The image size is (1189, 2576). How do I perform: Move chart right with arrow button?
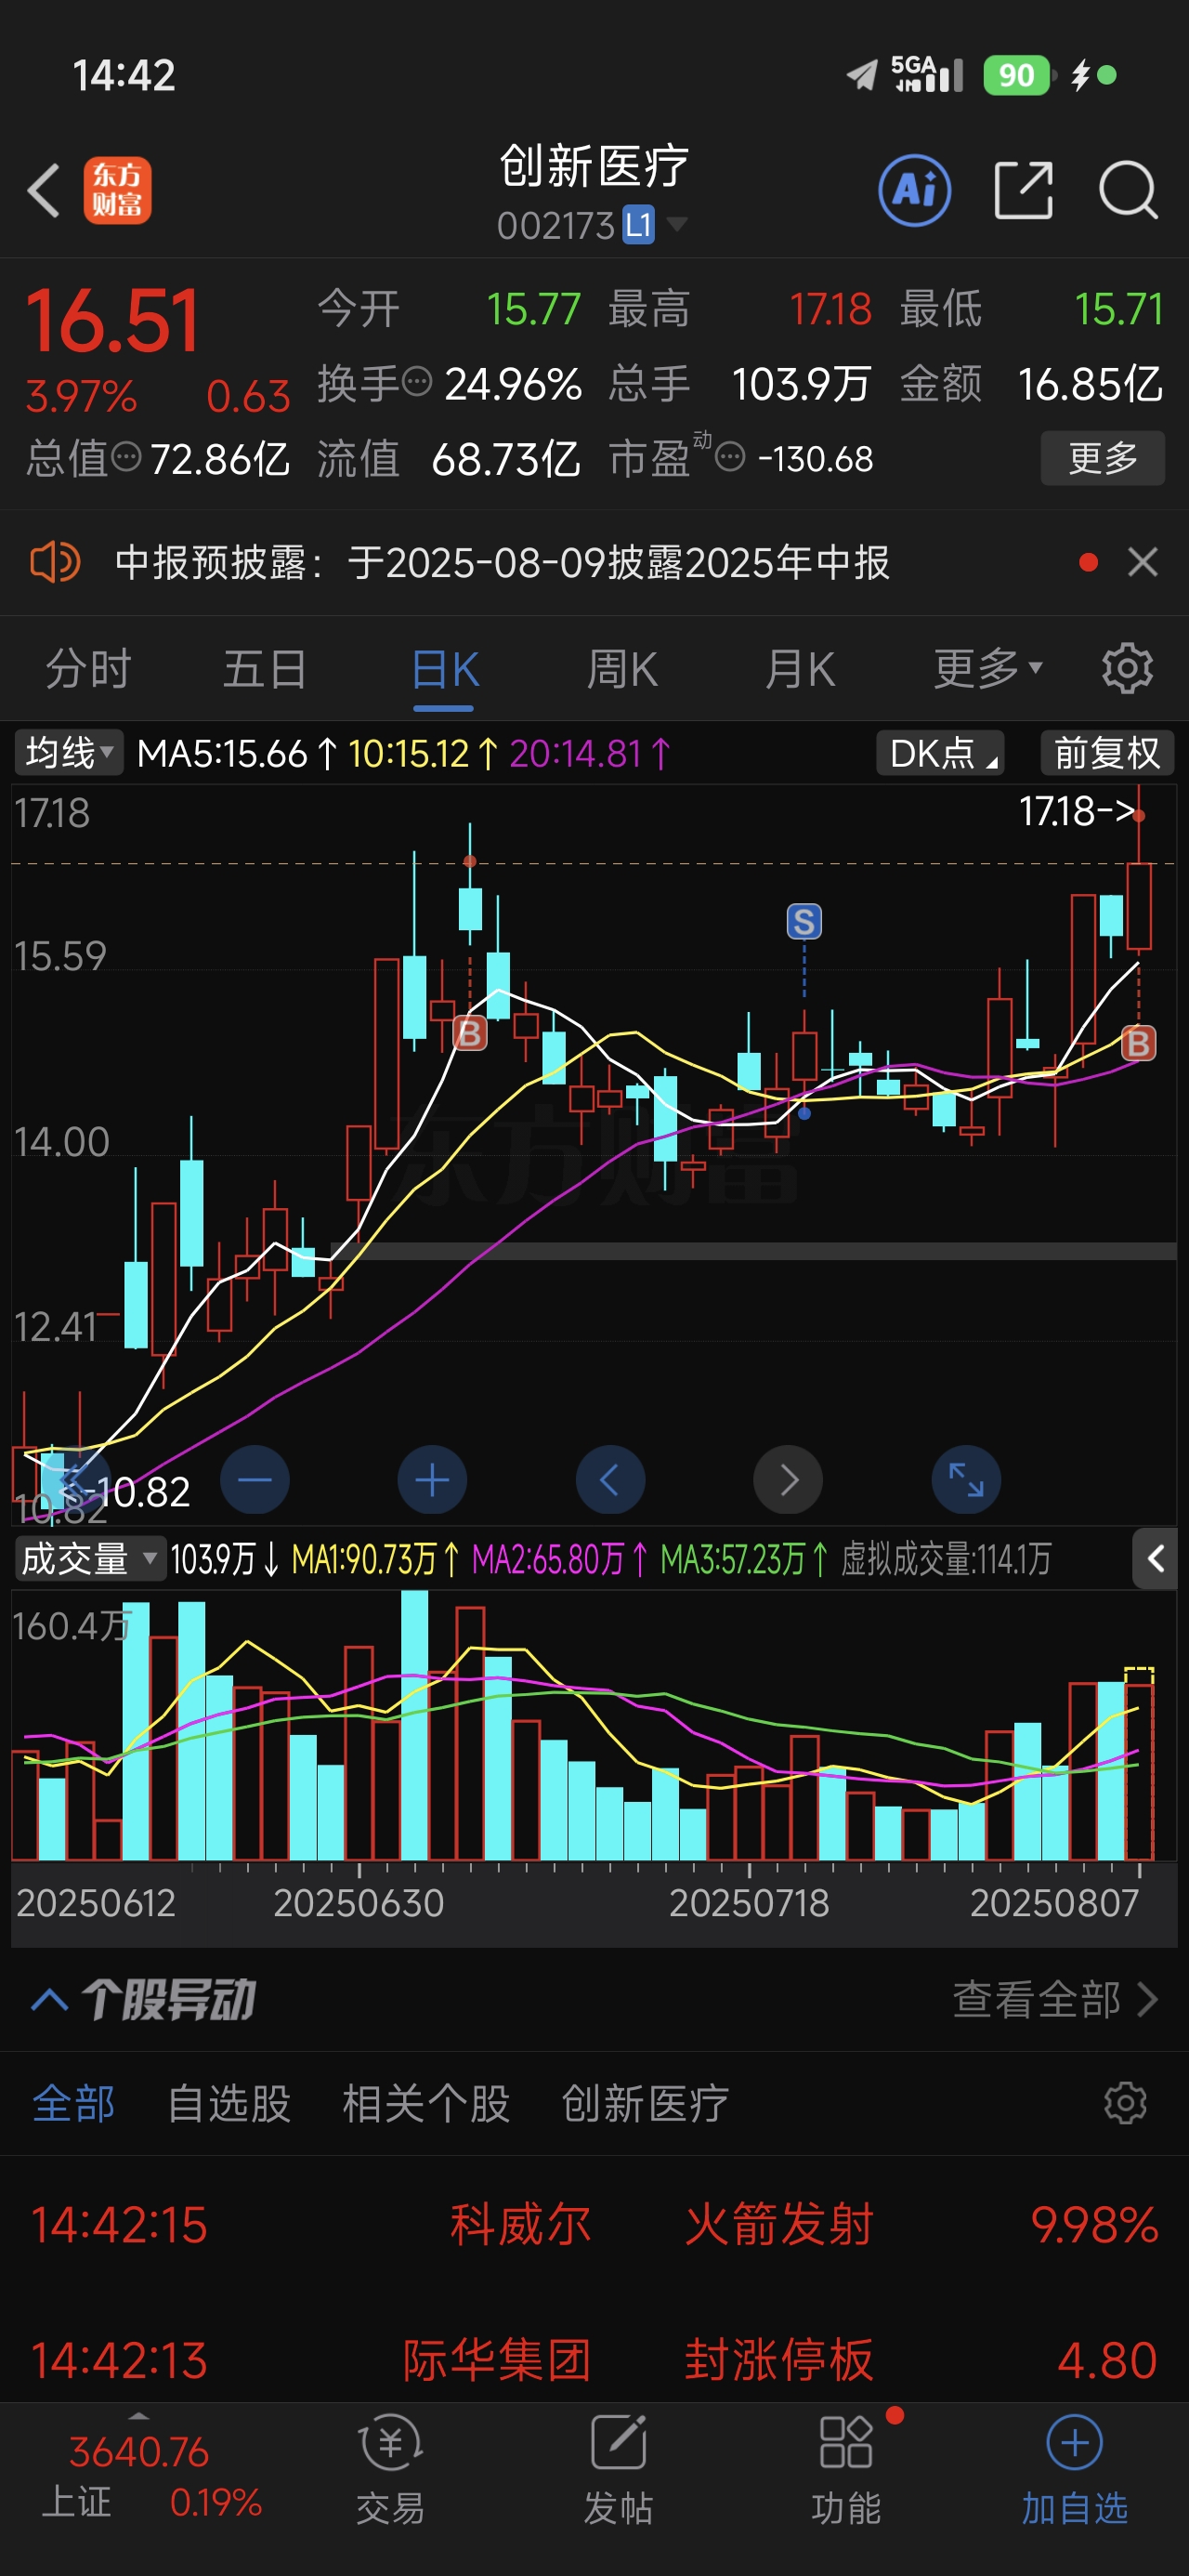pos(788,1480)
